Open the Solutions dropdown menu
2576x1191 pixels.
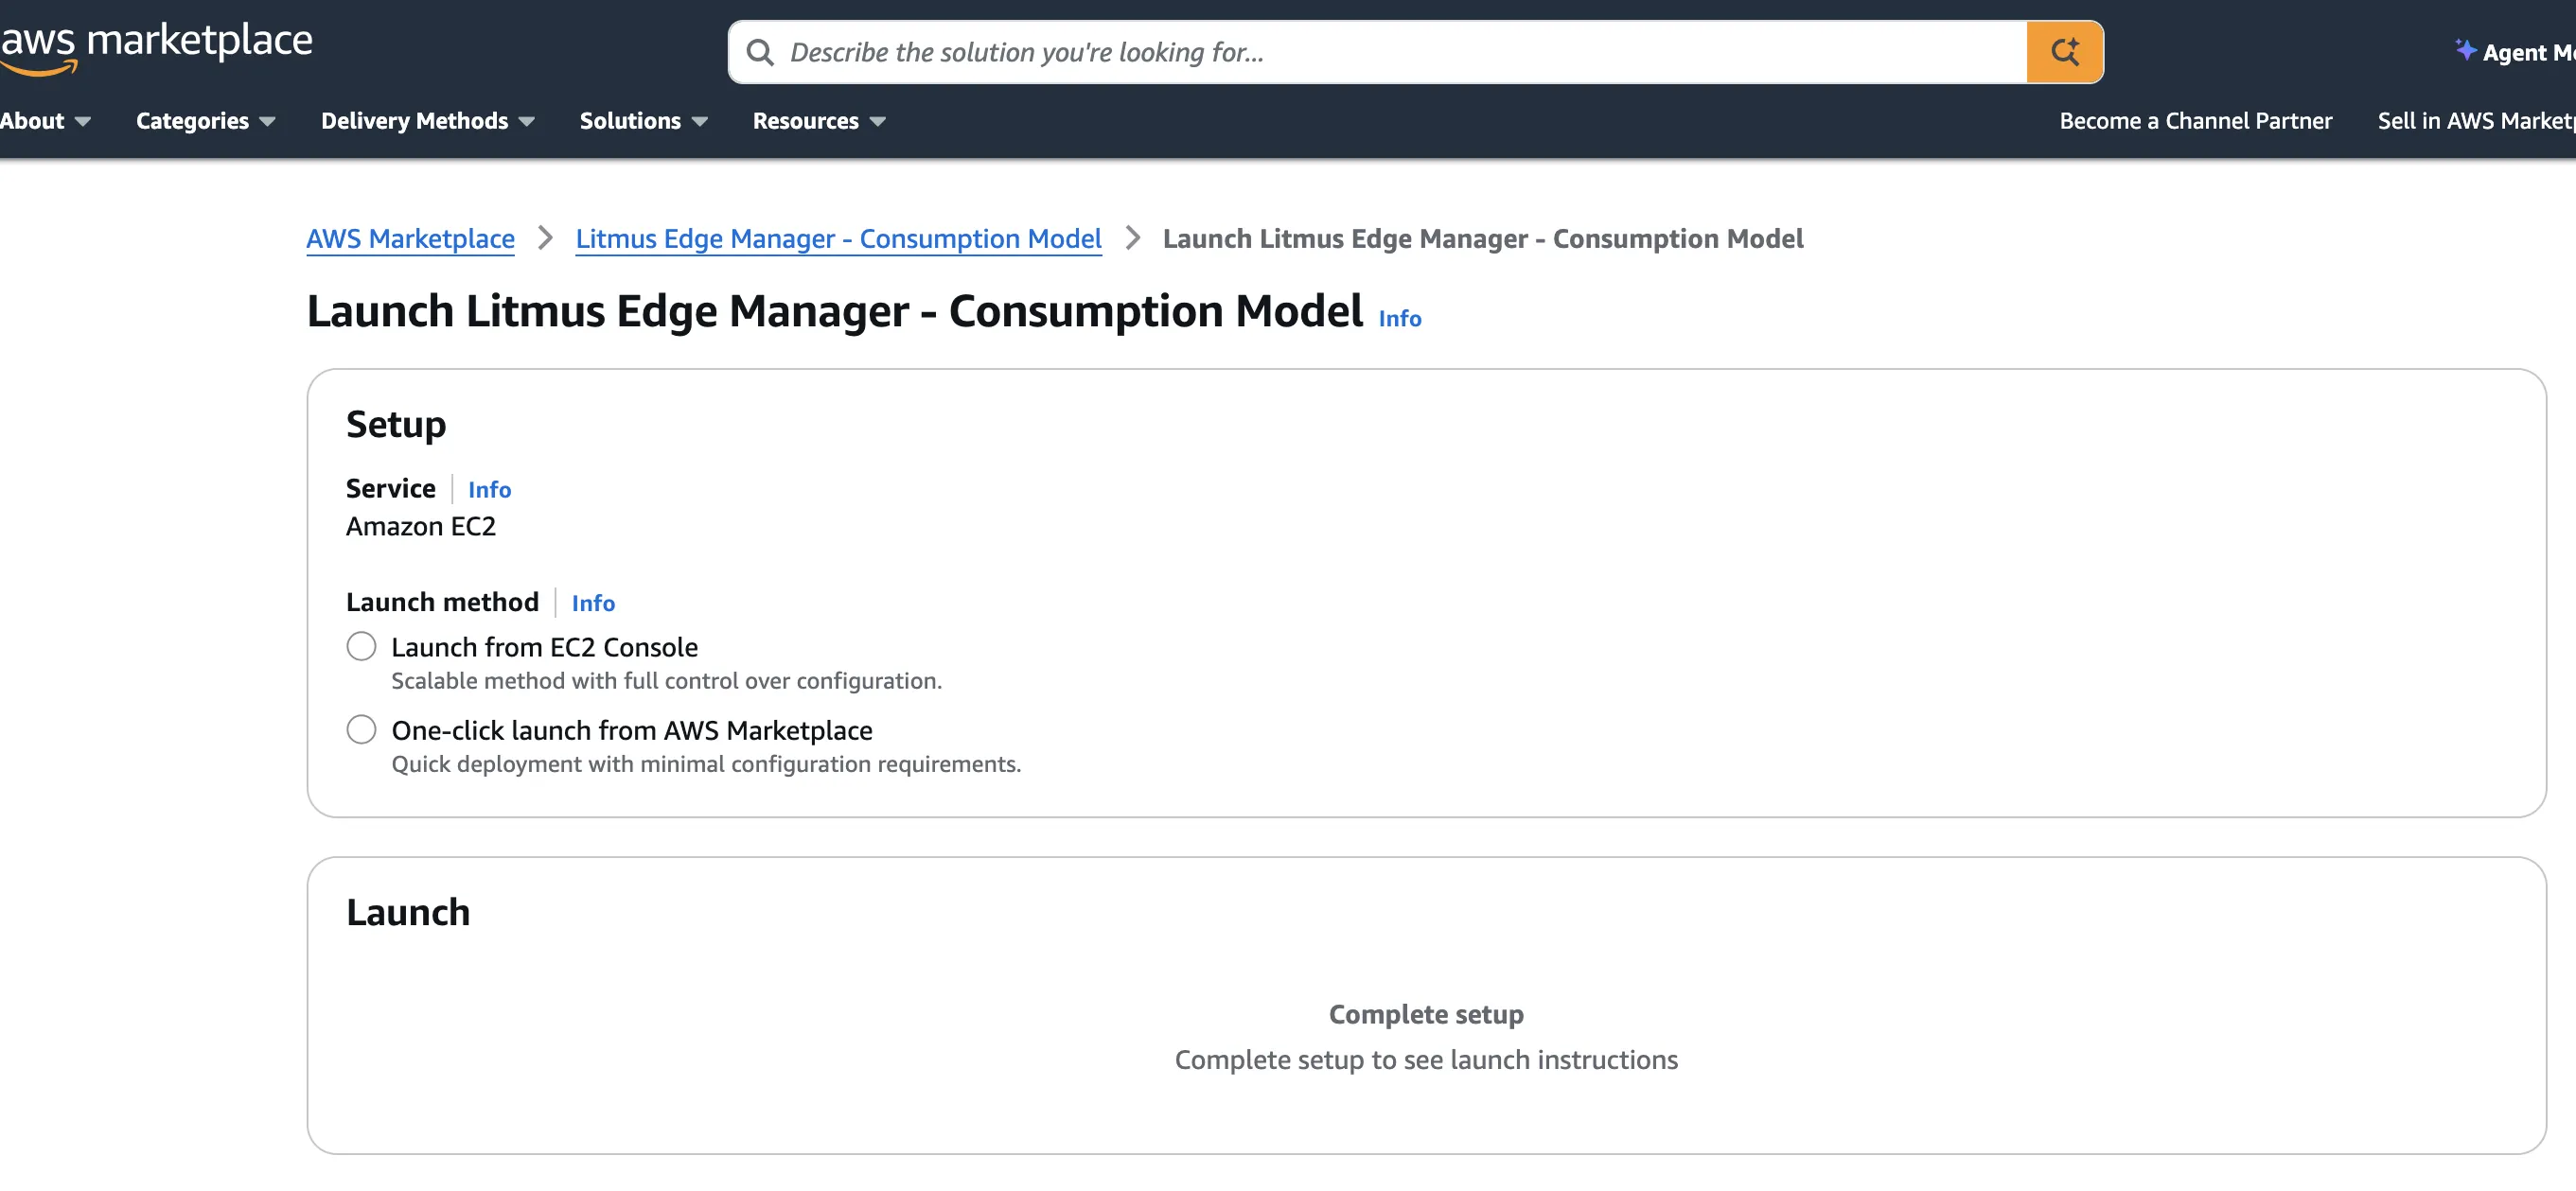pyautogui.click(x=643, y=120)
